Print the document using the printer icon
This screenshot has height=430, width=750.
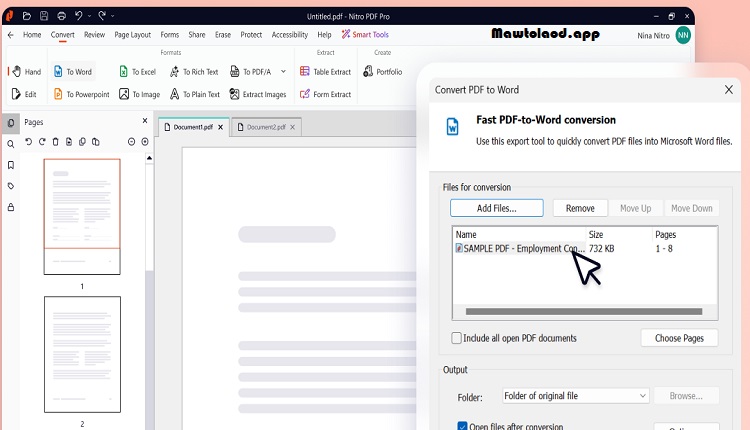[x=61, y=16]
